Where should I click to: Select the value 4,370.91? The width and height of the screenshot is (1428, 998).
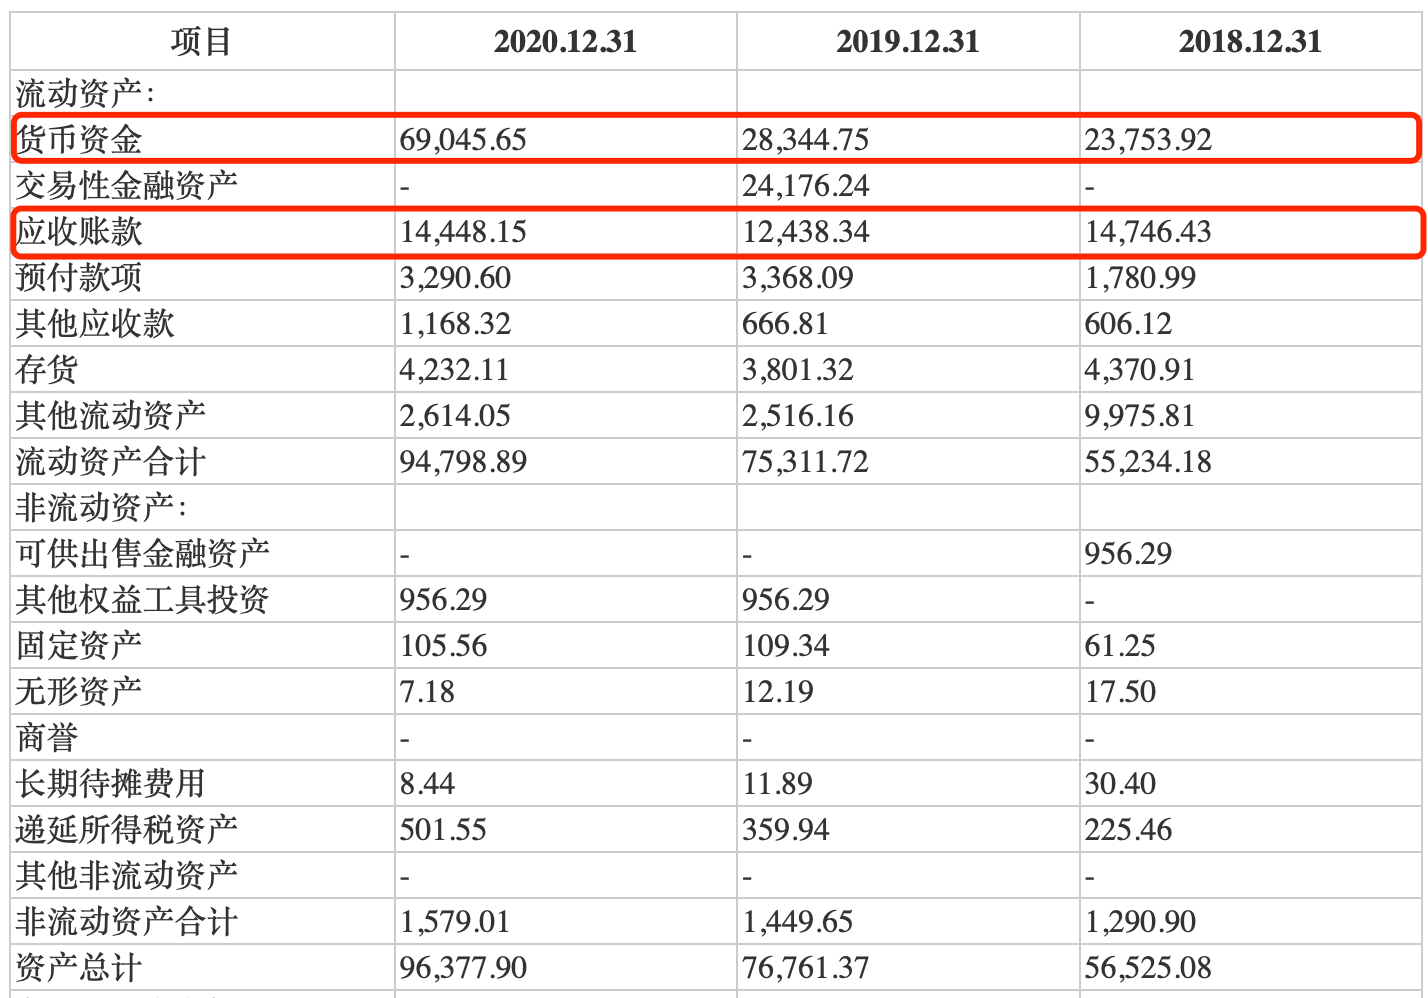pos(1140,369)
